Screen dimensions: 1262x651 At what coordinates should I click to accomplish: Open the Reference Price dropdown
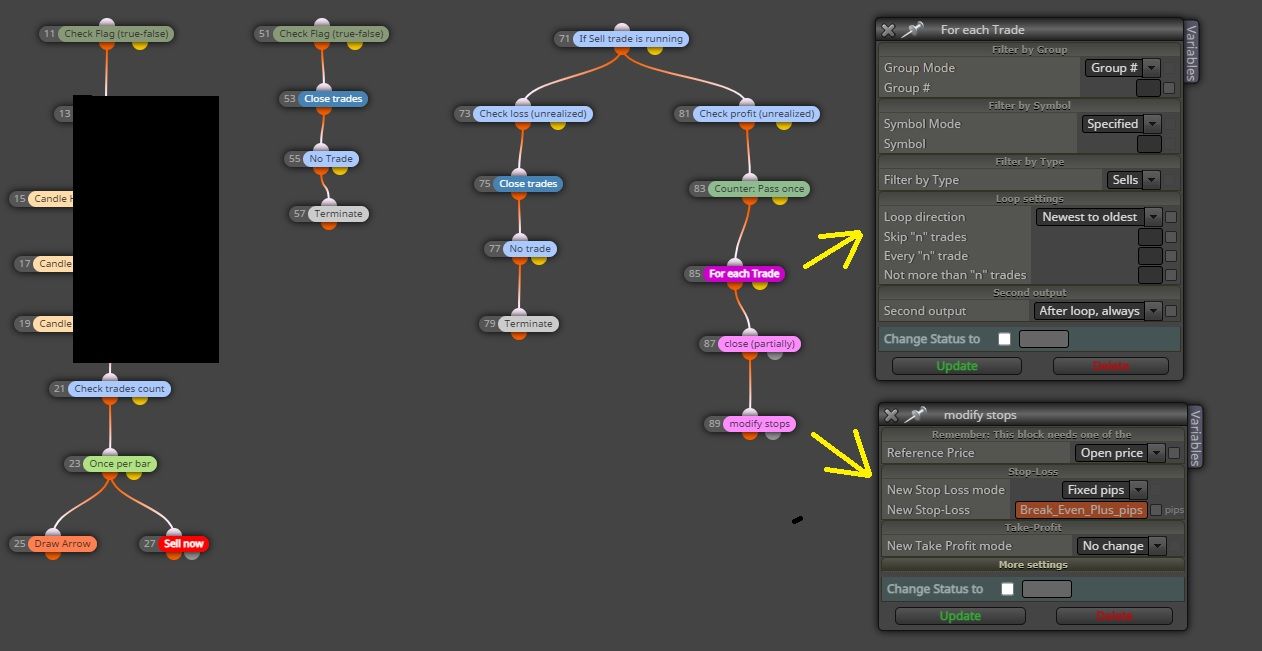tap(1120, 453)
